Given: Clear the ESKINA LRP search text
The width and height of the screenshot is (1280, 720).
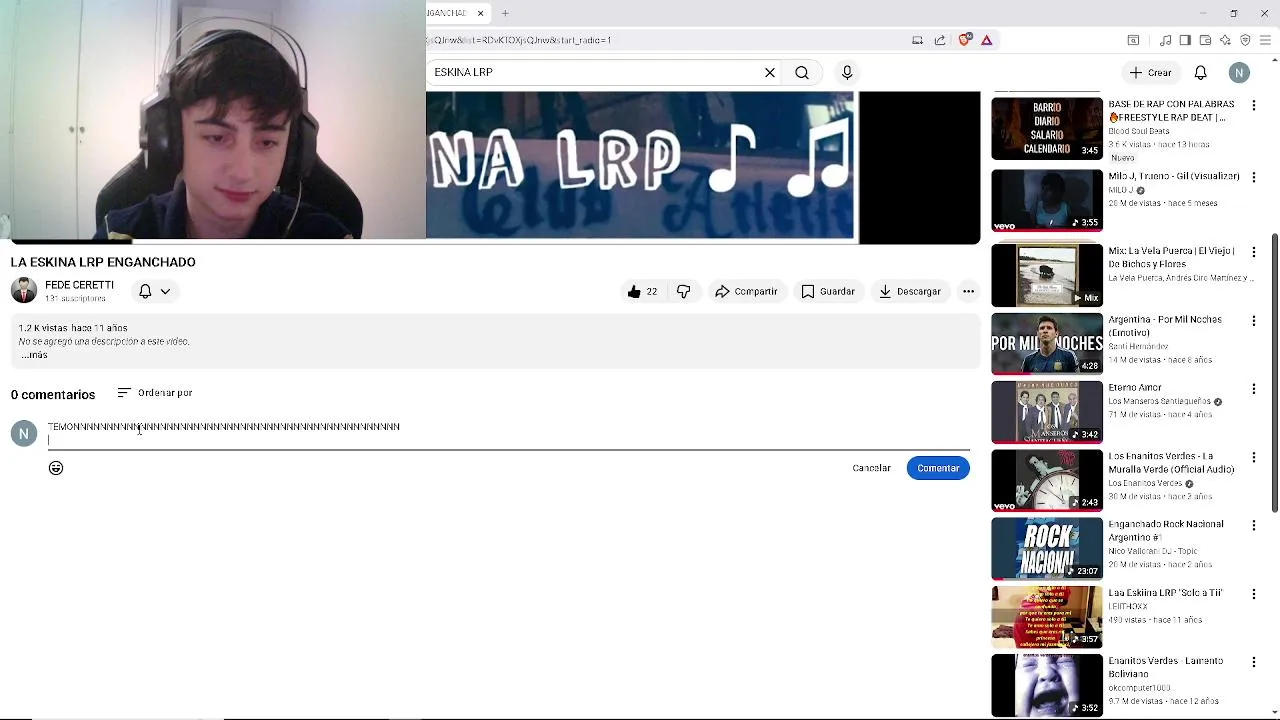Looking at the screenshot, I should [x=770, y=72].
